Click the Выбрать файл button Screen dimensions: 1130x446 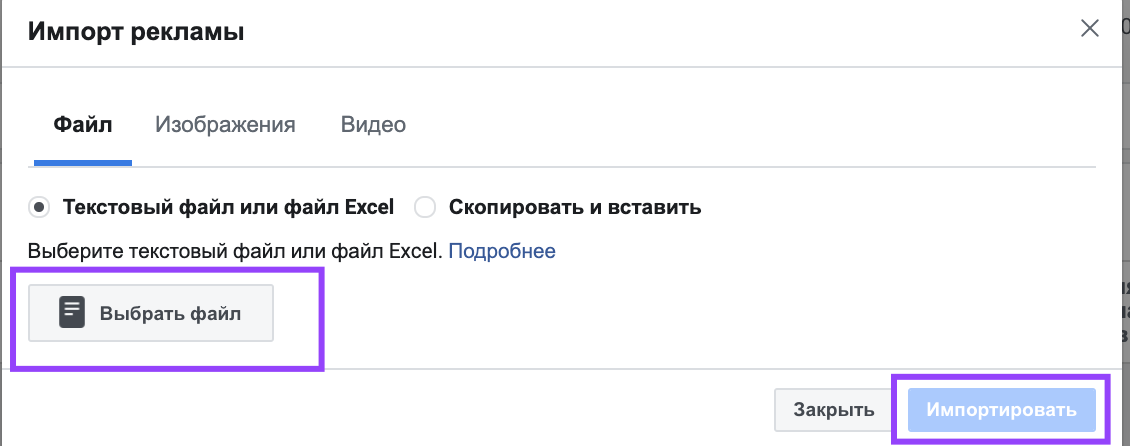coord(151,313)
